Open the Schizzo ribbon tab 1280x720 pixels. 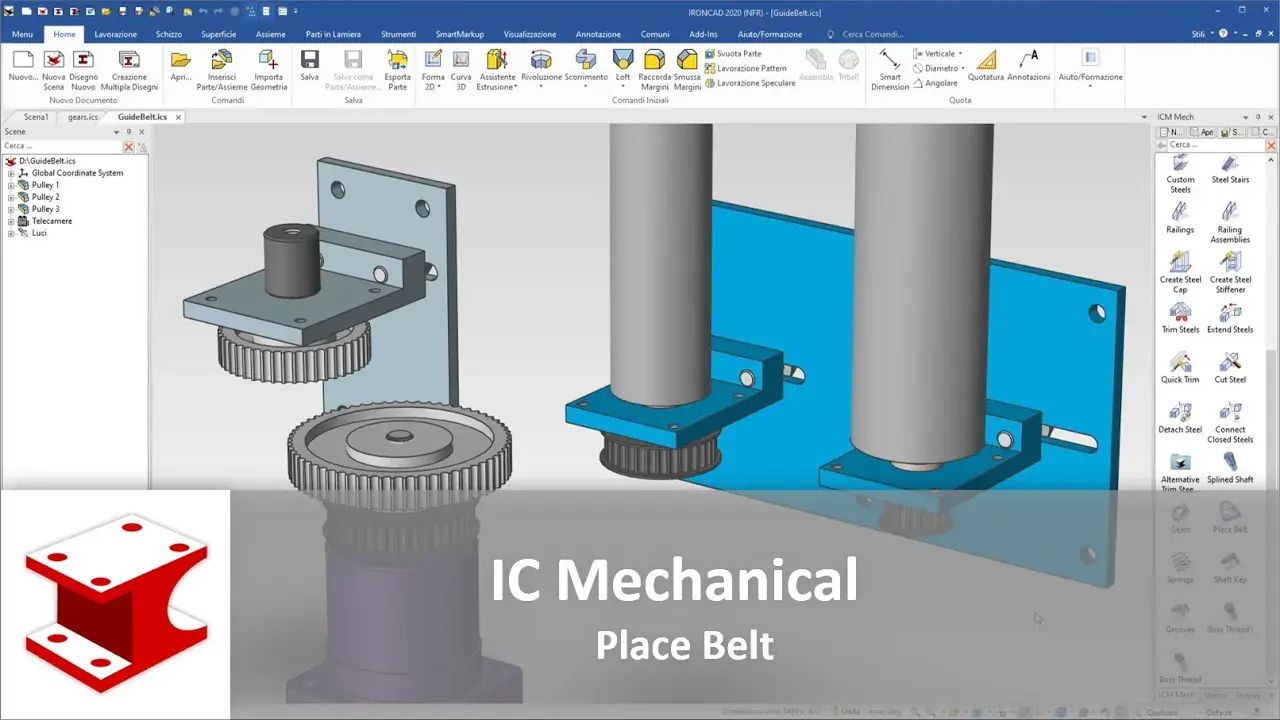click(169, 34)
